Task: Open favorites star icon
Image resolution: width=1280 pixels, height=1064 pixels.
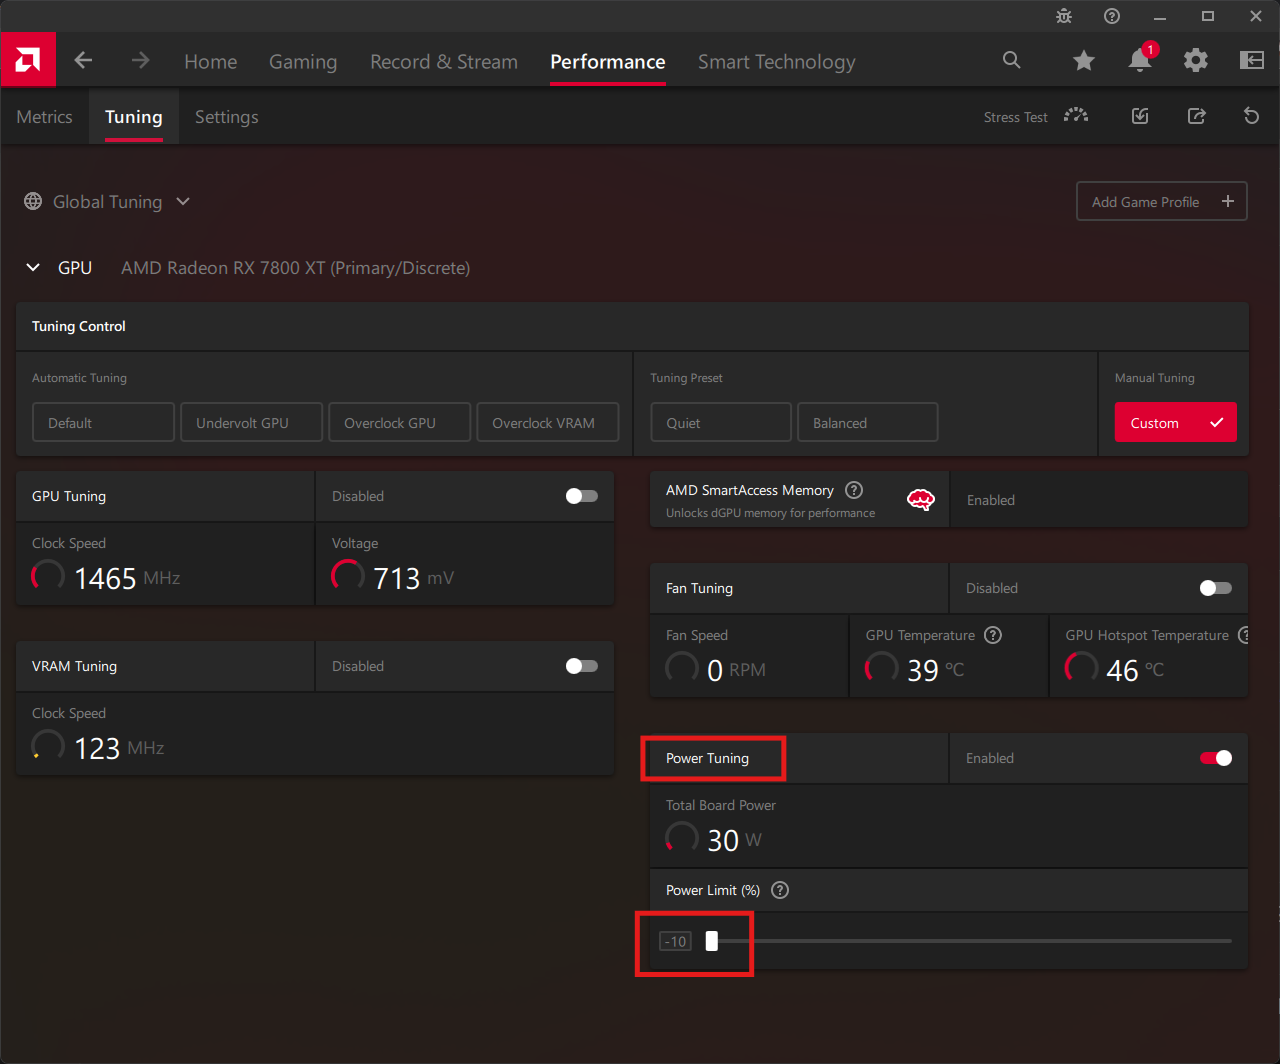Action: (x=1084, y=61)
